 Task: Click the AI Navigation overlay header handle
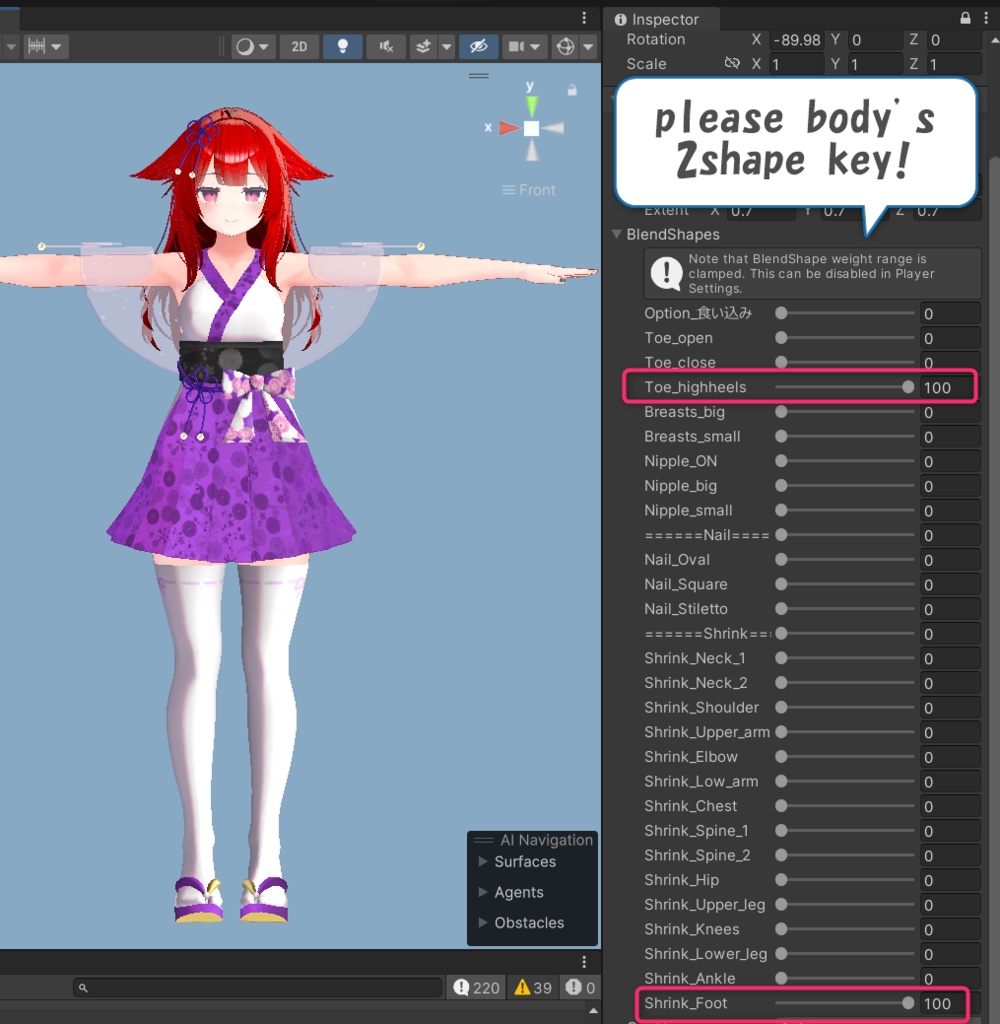click(x=483, y=840)
